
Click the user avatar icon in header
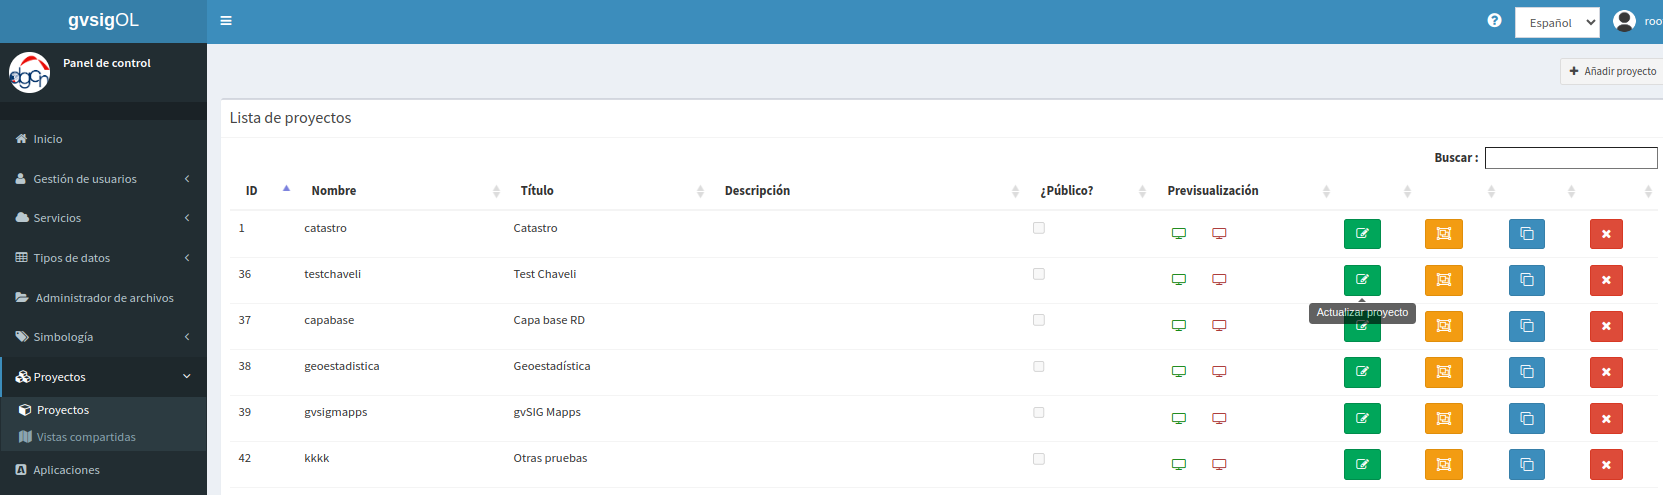point(1625,21)
